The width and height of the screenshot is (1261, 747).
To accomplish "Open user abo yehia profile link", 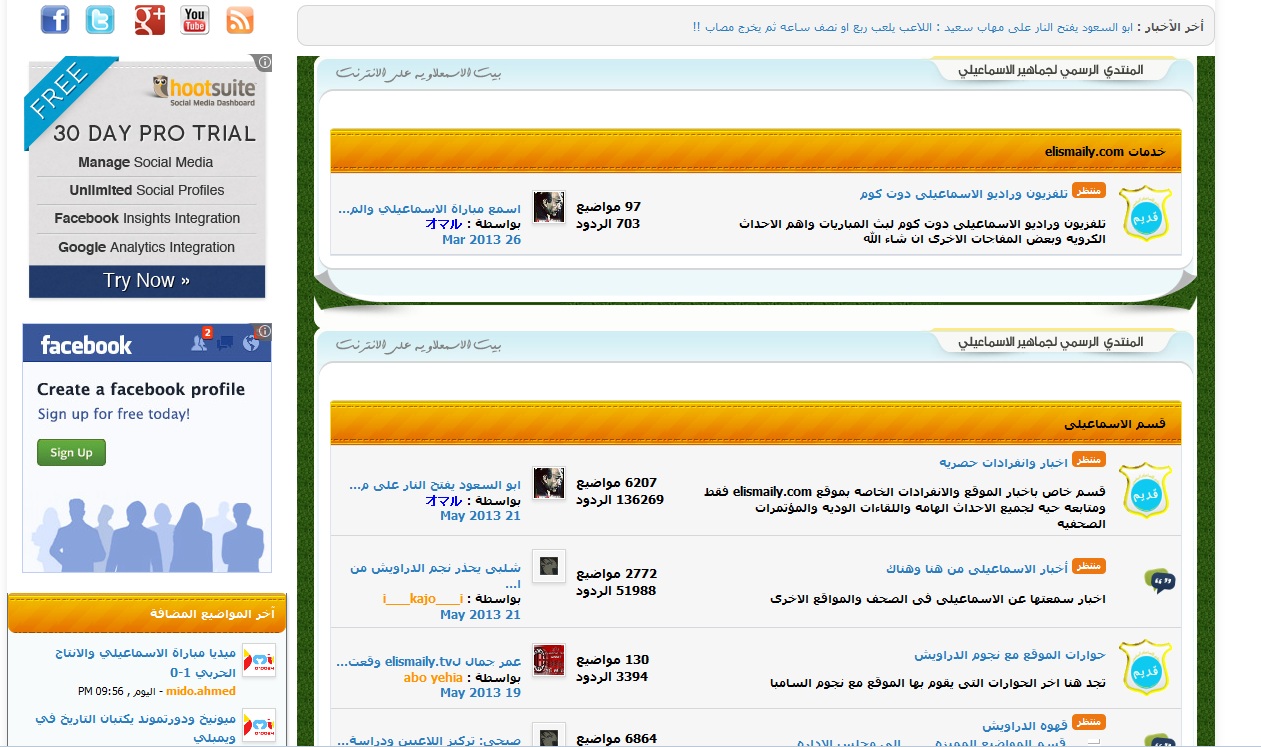I will click(x=433, y=677).
